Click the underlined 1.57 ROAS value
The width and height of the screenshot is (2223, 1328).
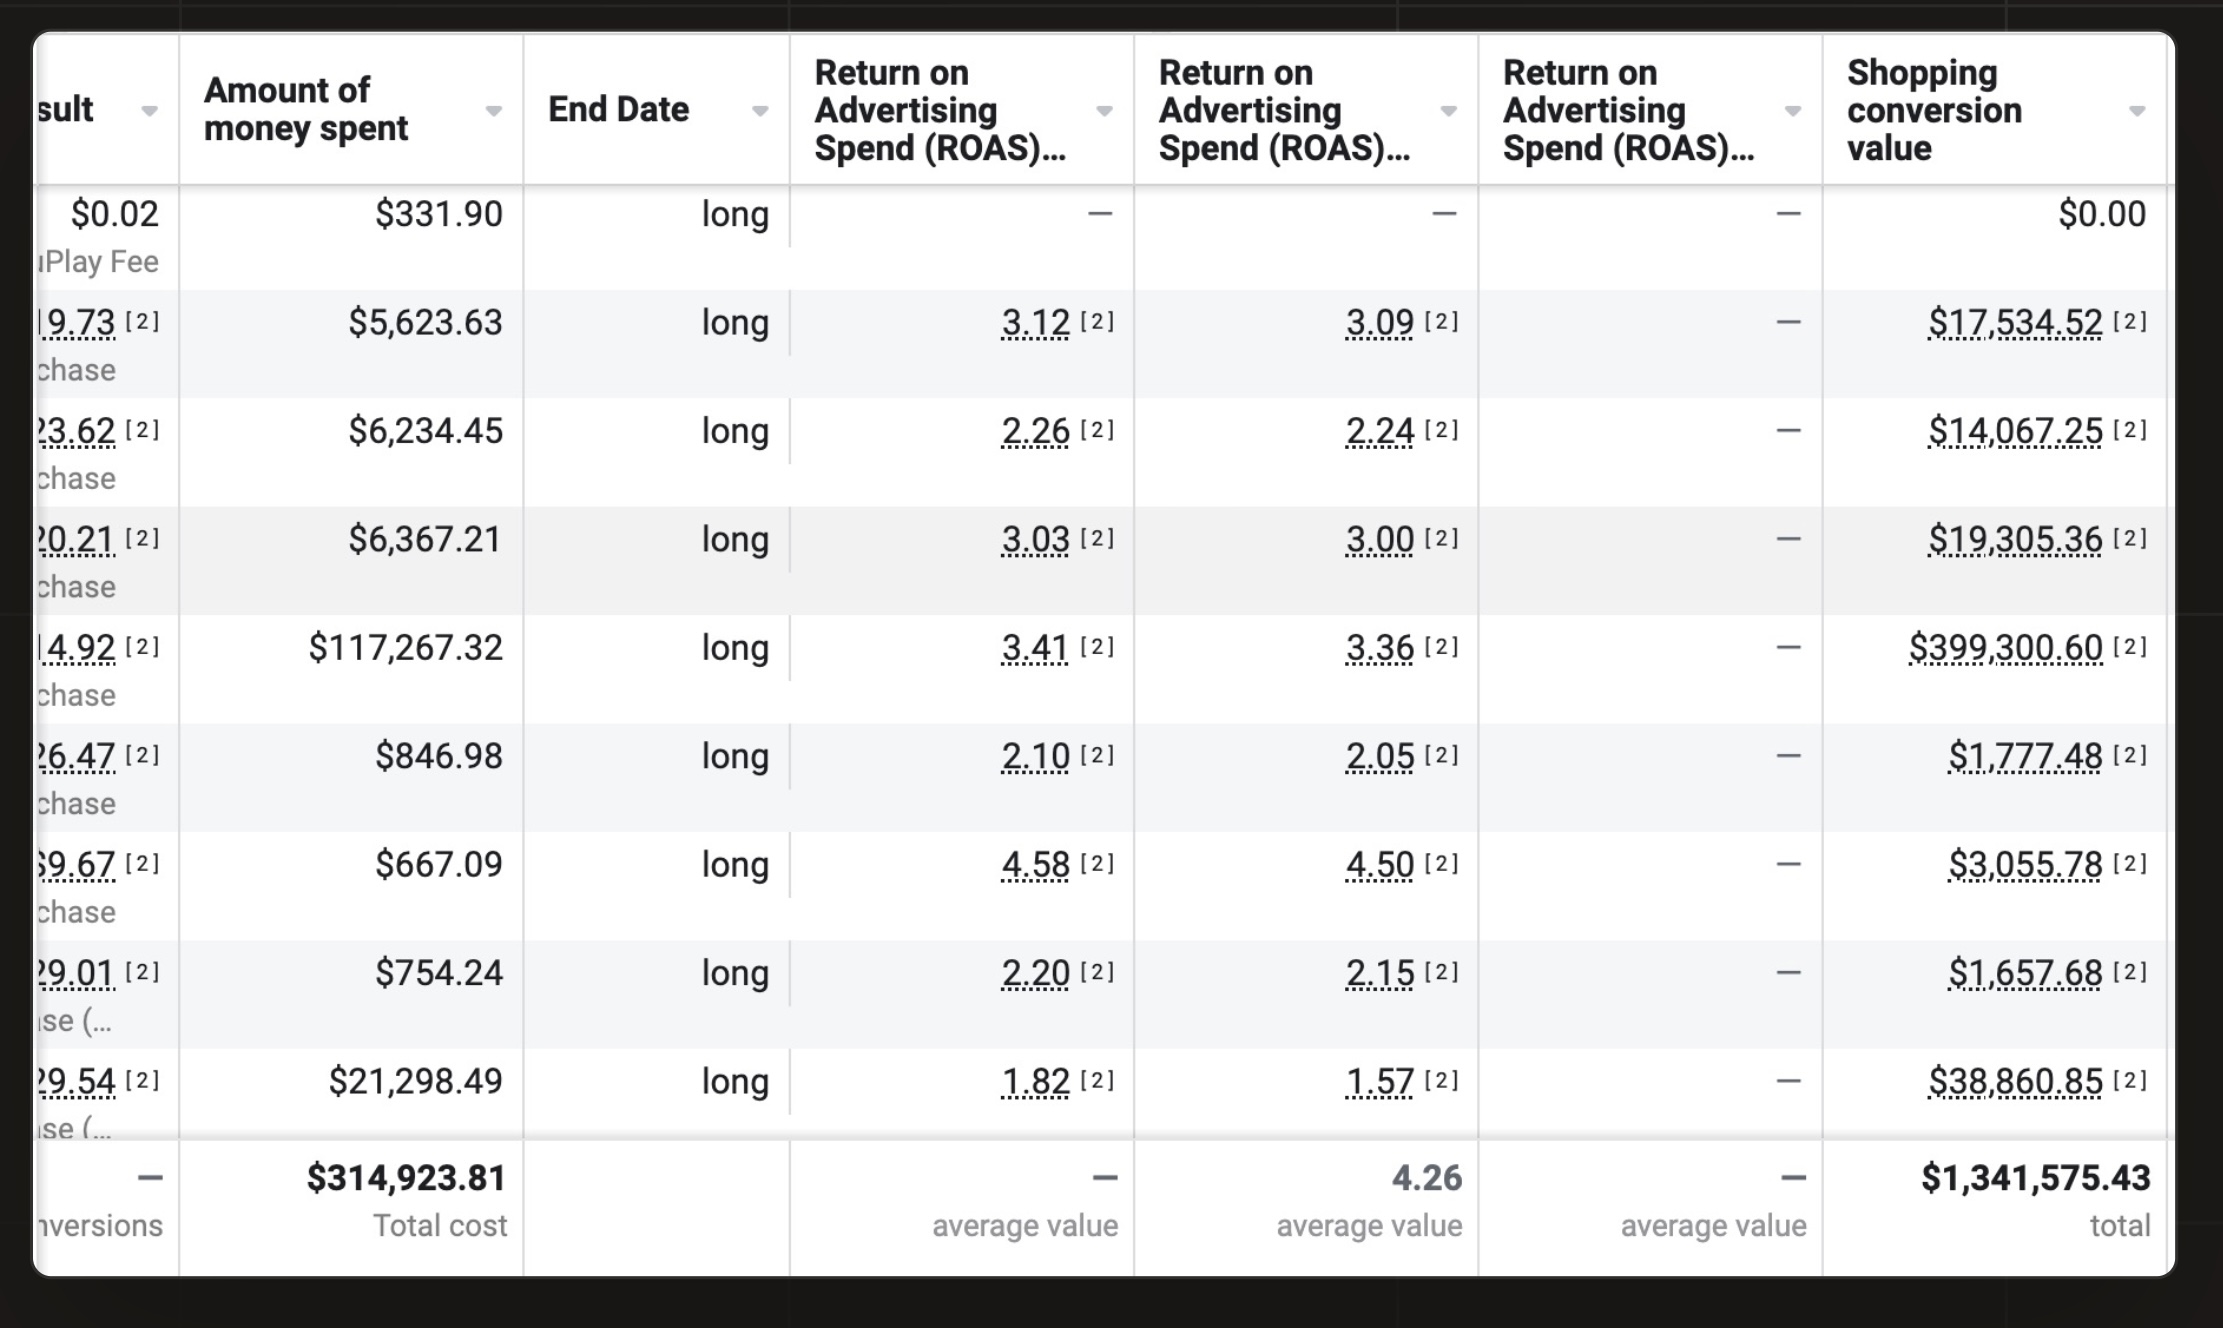(x=1380, y=1081)
